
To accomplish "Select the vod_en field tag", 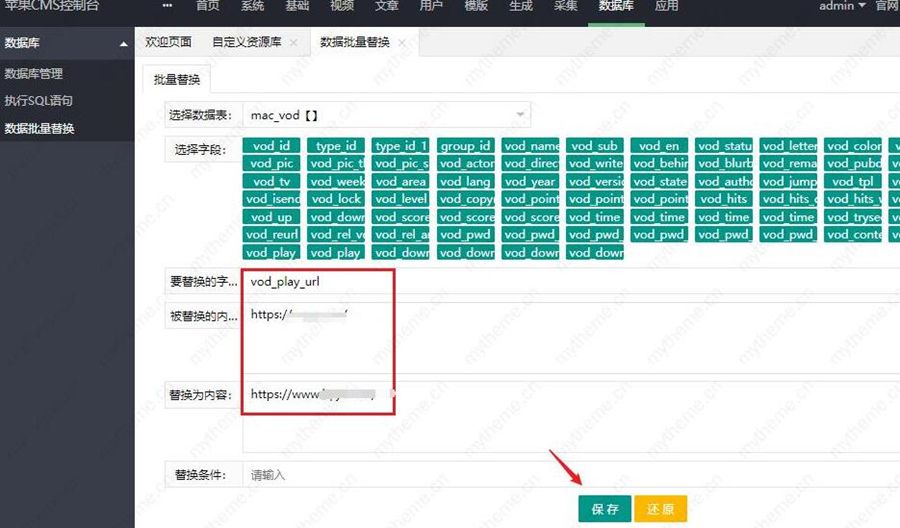I will [x=658, y=146].
